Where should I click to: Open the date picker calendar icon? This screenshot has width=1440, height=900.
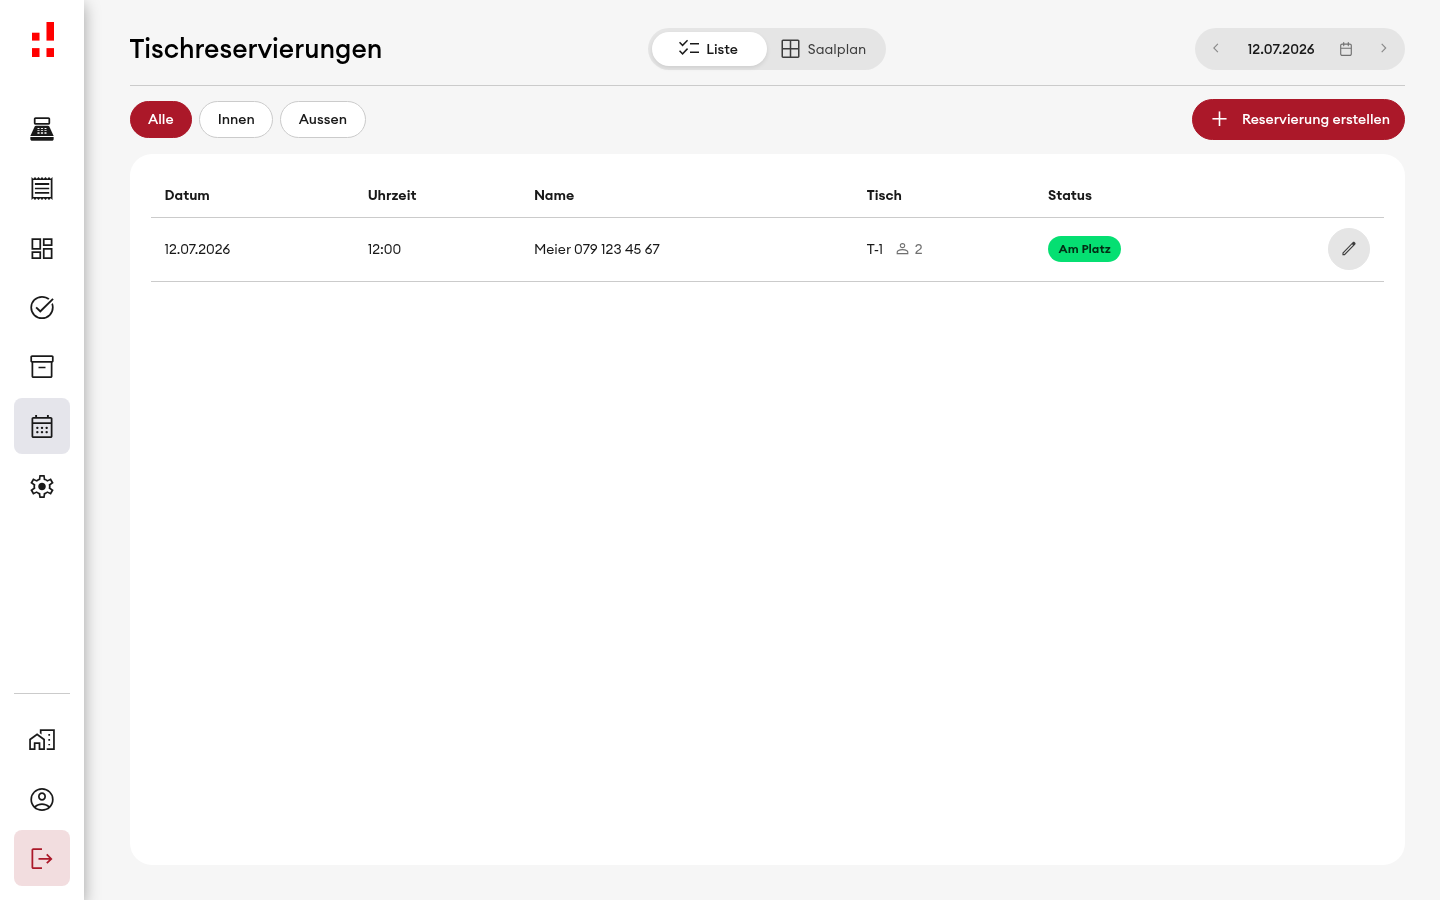[x=1346, y=49]
